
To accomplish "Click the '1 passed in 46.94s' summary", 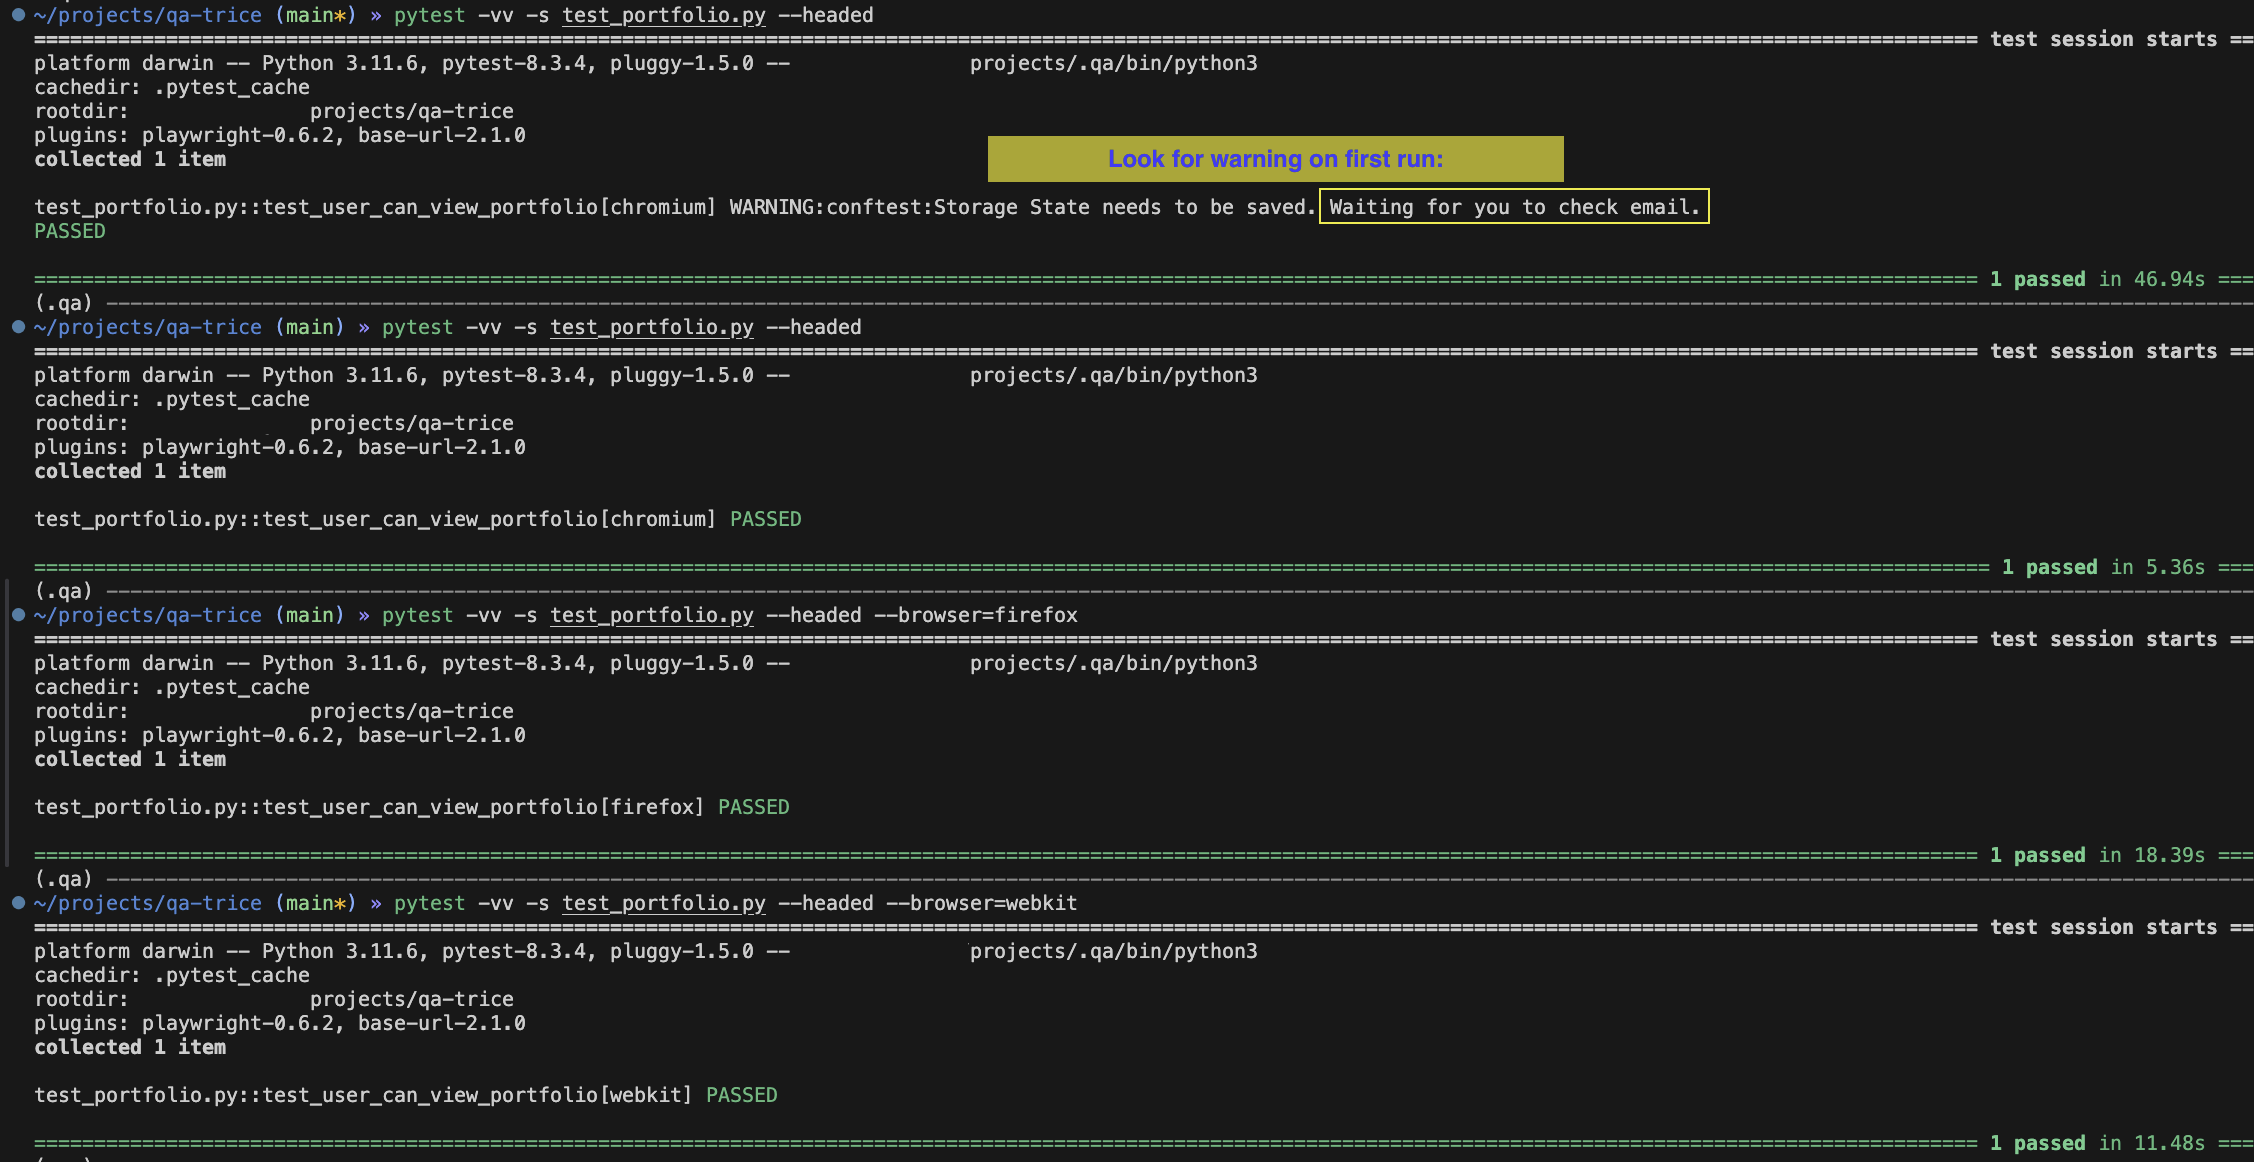I will pos(2097,279).
